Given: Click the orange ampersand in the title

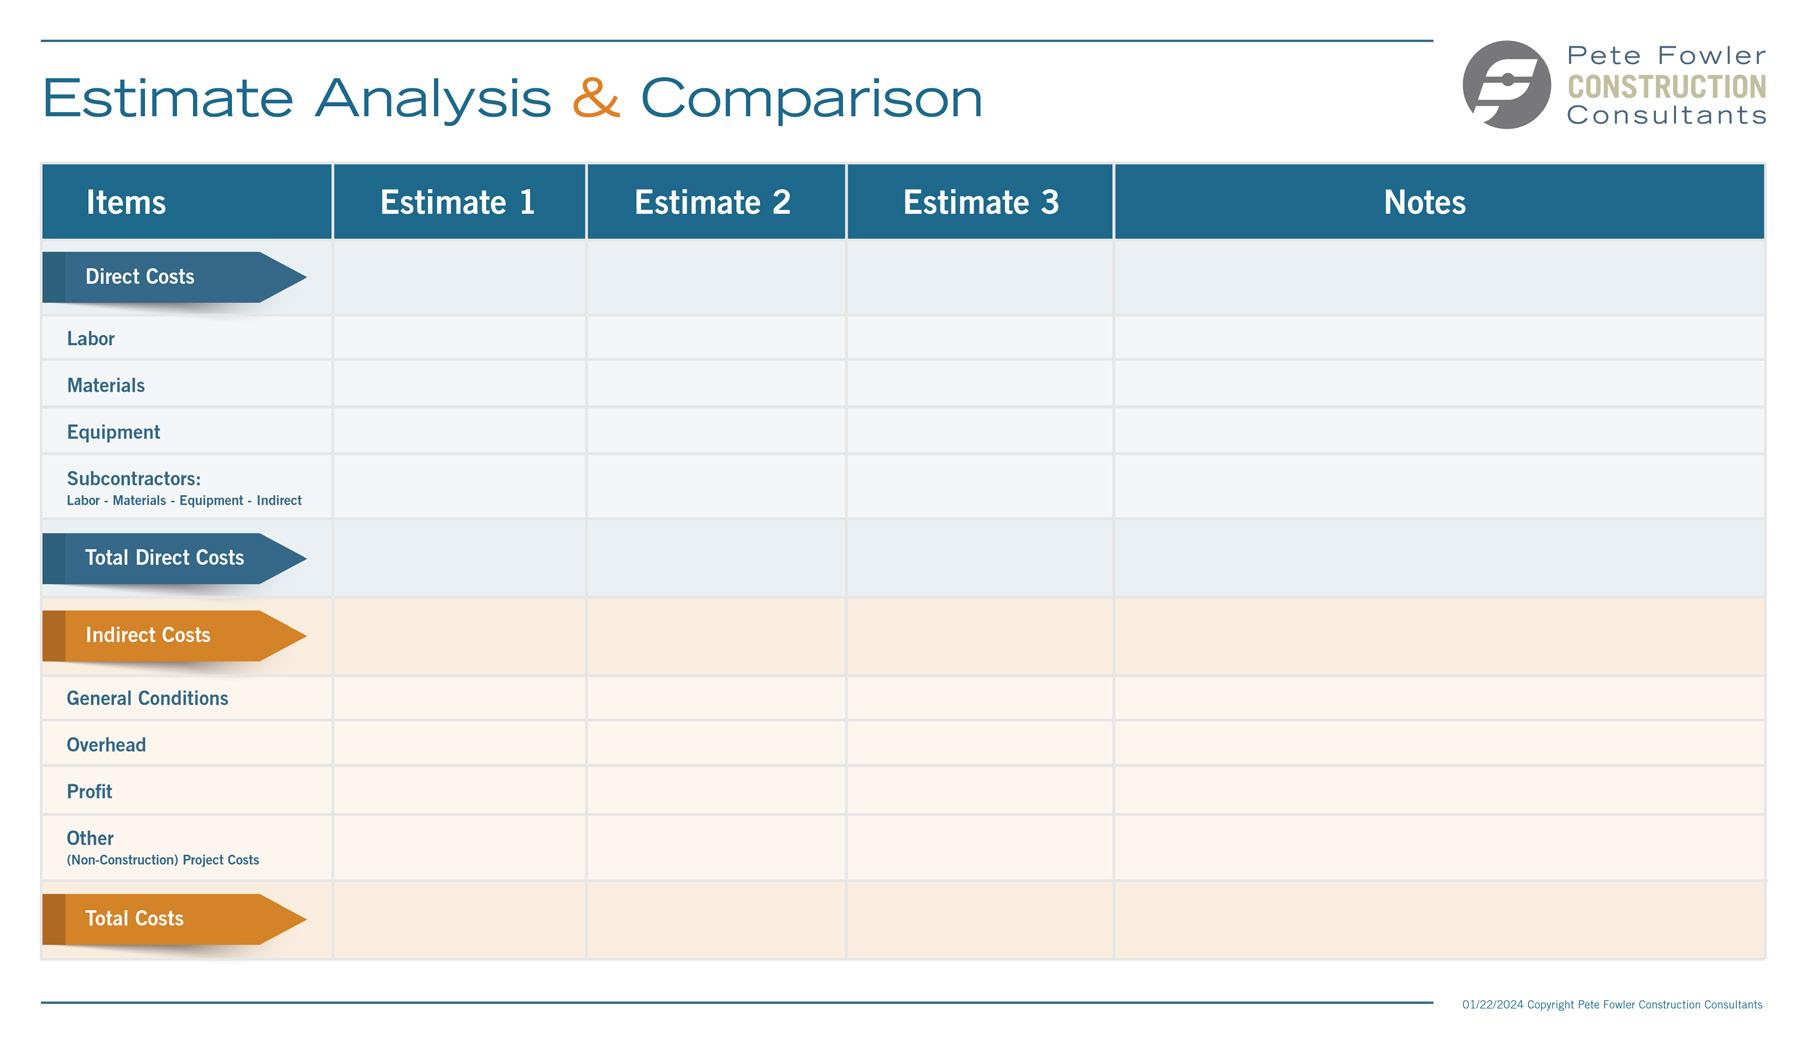Looking at the screenshot, I should (596, 98).
